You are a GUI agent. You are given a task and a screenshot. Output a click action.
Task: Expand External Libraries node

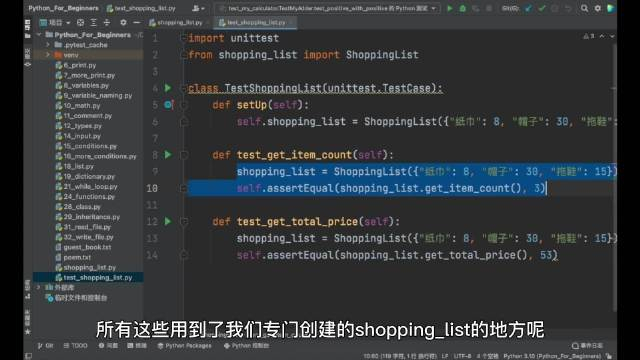tap(39, 287)
